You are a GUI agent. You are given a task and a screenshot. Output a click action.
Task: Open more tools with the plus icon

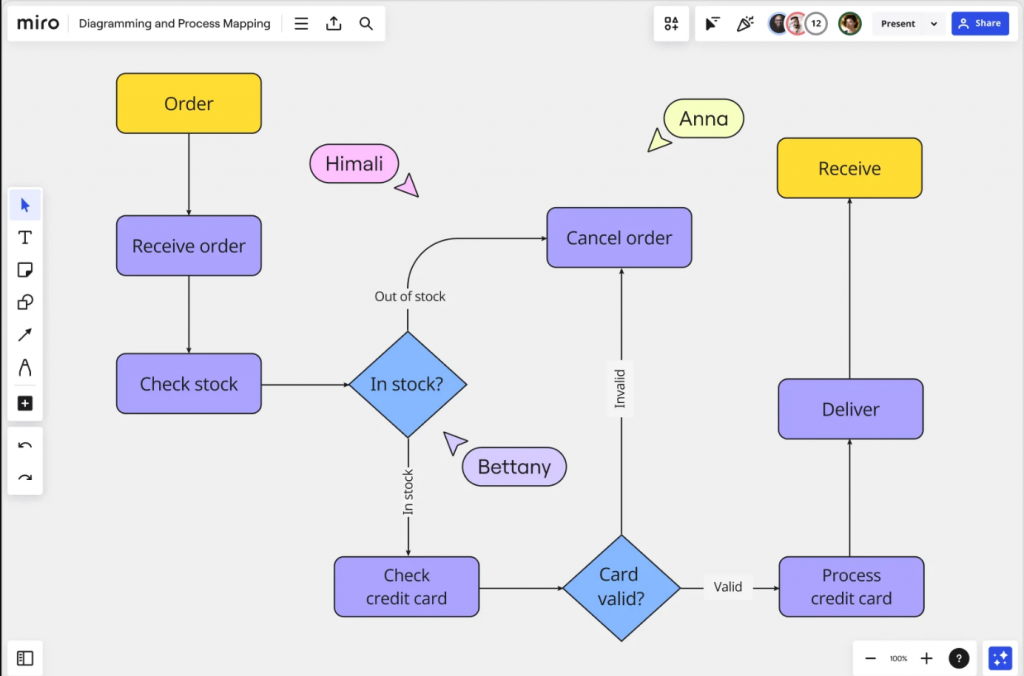[x=24, y=403]
